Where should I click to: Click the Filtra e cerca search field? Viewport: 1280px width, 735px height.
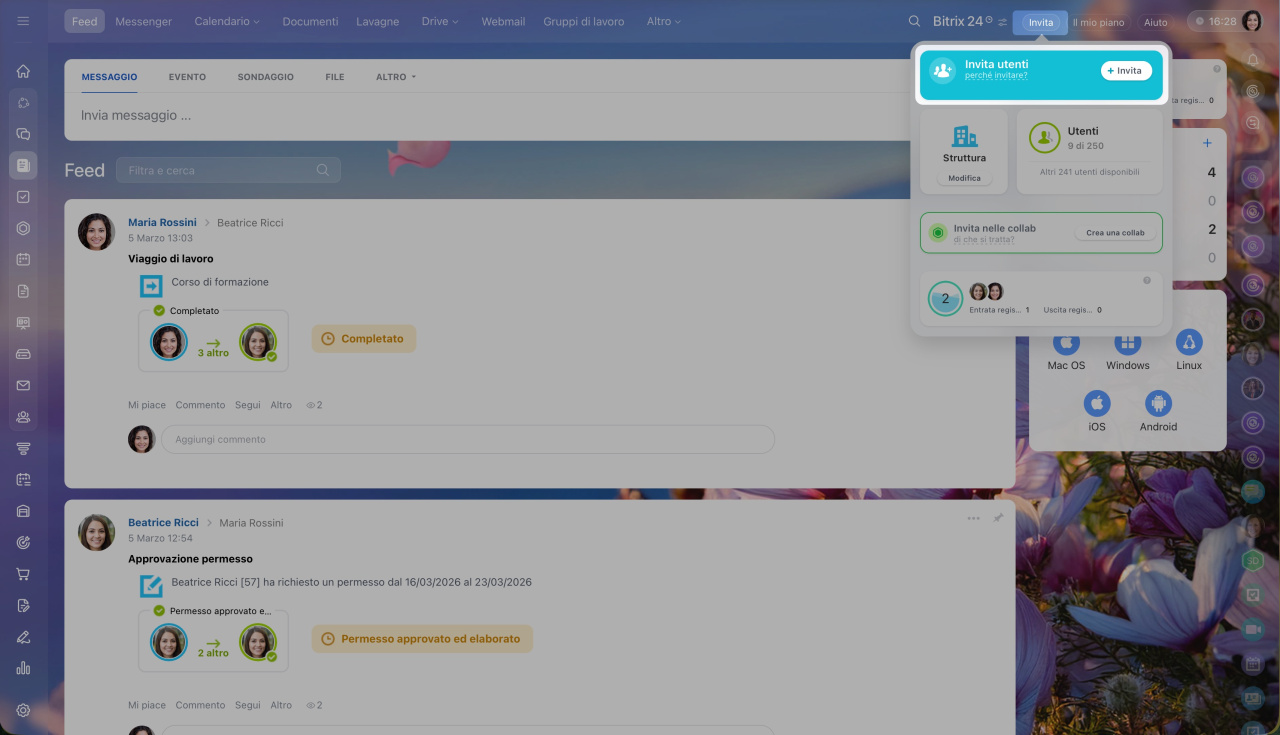(220, 170)
